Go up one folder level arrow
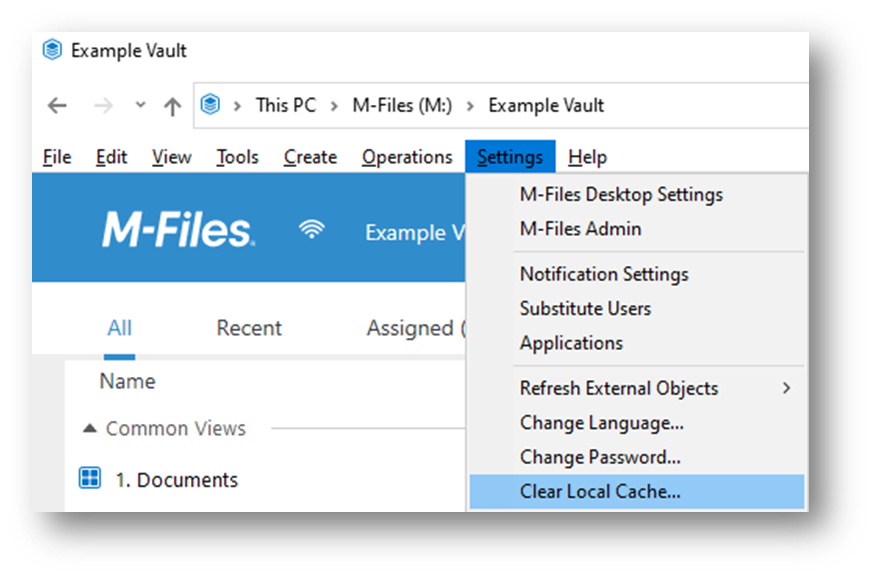 click(x=172, y=106)
